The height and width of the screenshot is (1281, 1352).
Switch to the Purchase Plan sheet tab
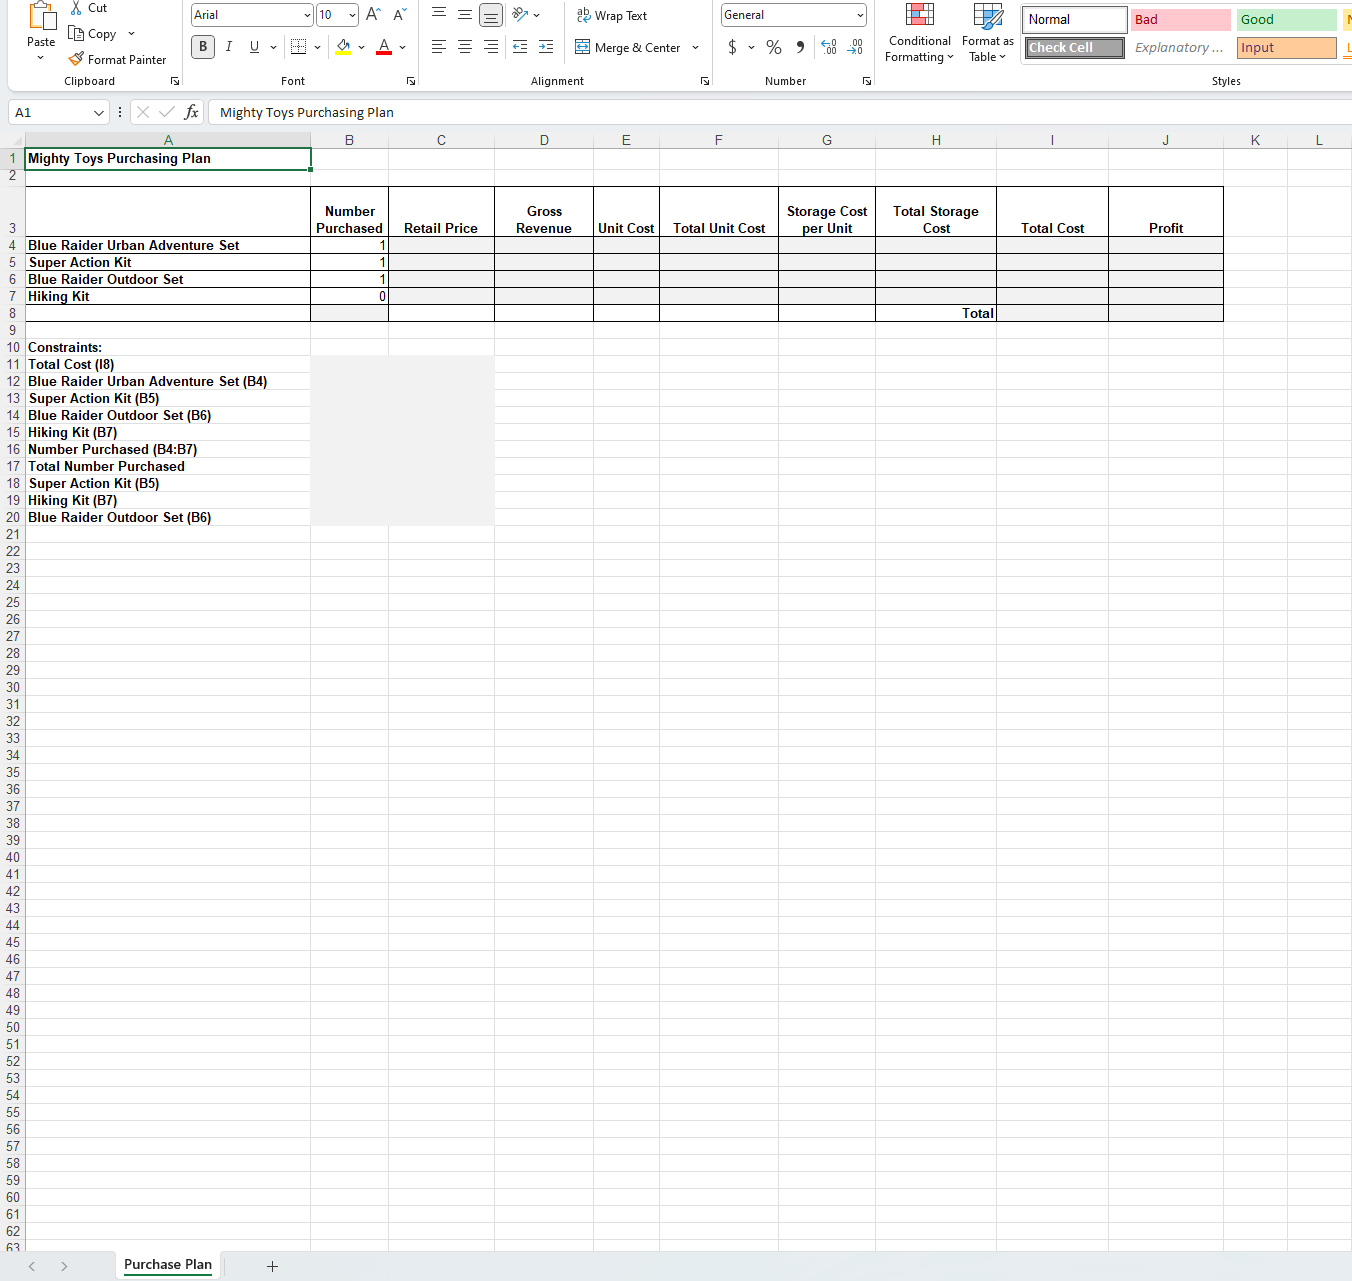168,1265
